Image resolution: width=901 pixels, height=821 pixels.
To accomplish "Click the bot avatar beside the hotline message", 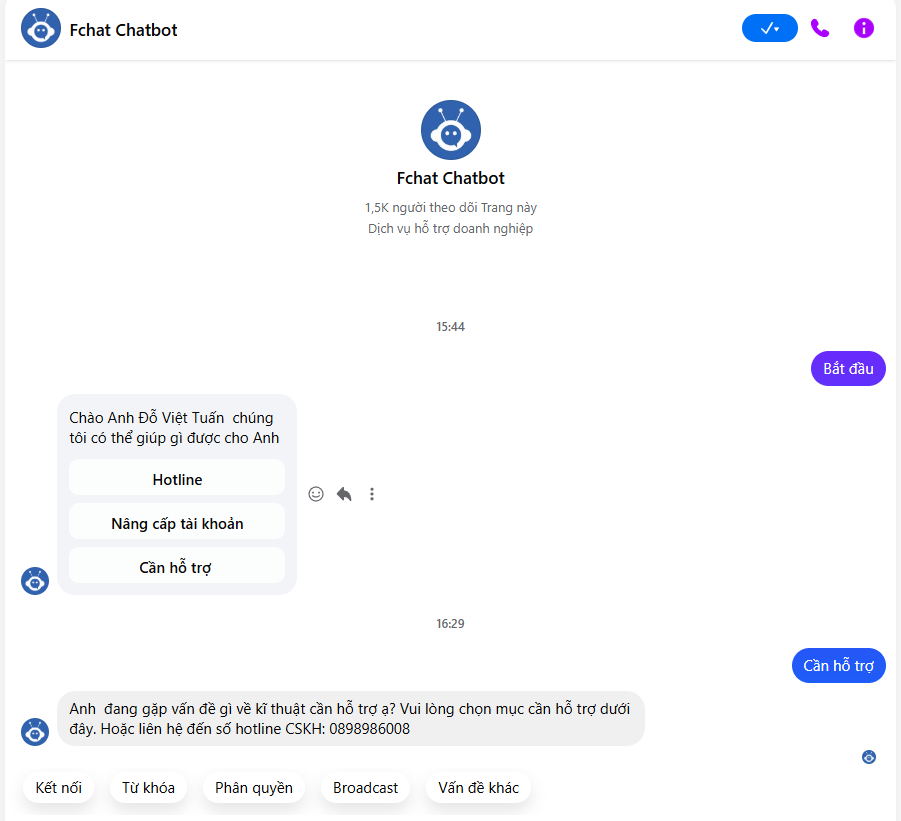I will point(35,732).
